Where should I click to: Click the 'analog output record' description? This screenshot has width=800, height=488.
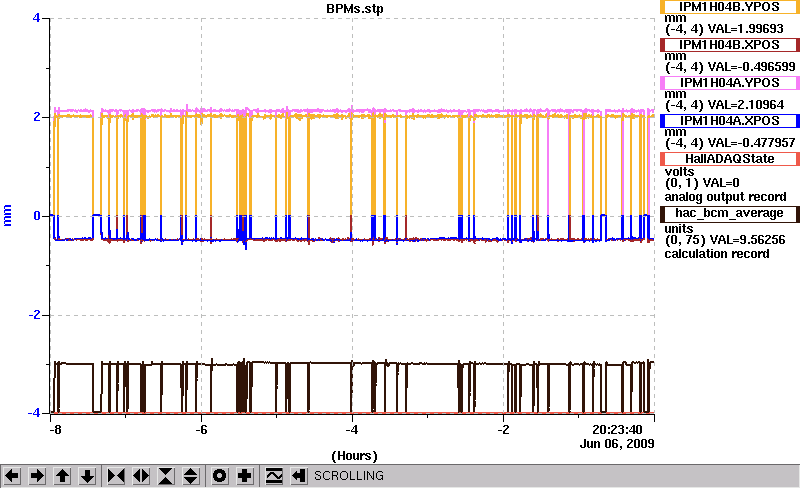[x=725, y=197]
